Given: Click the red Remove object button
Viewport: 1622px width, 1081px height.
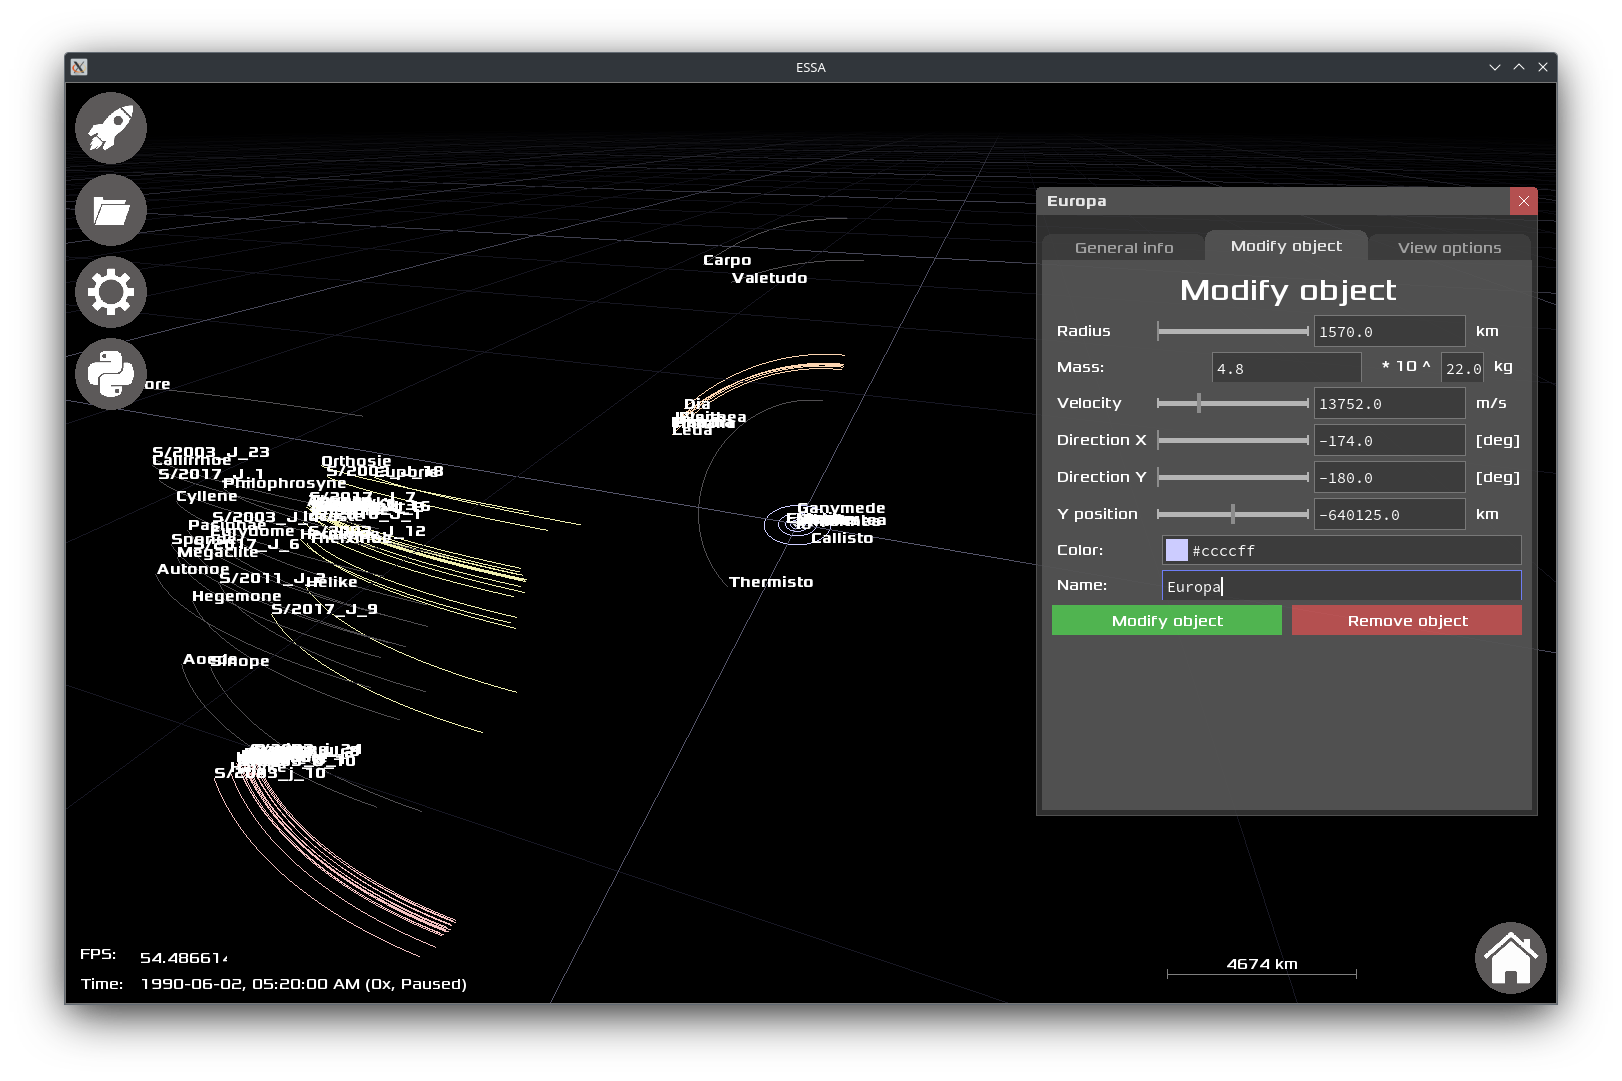Looking at the screenshot, I should (1407, 620).
